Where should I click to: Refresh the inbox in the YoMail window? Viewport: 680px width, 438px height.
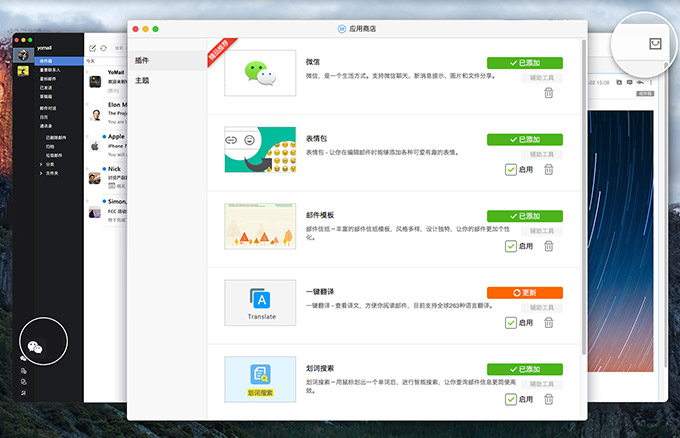pos(104,48)
